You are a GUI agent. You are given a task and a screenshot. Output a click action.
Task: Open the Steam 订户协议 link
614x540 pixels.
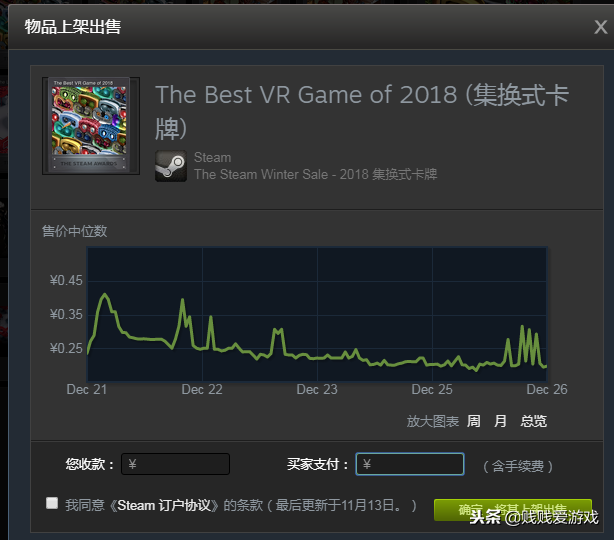pos(164,505)
